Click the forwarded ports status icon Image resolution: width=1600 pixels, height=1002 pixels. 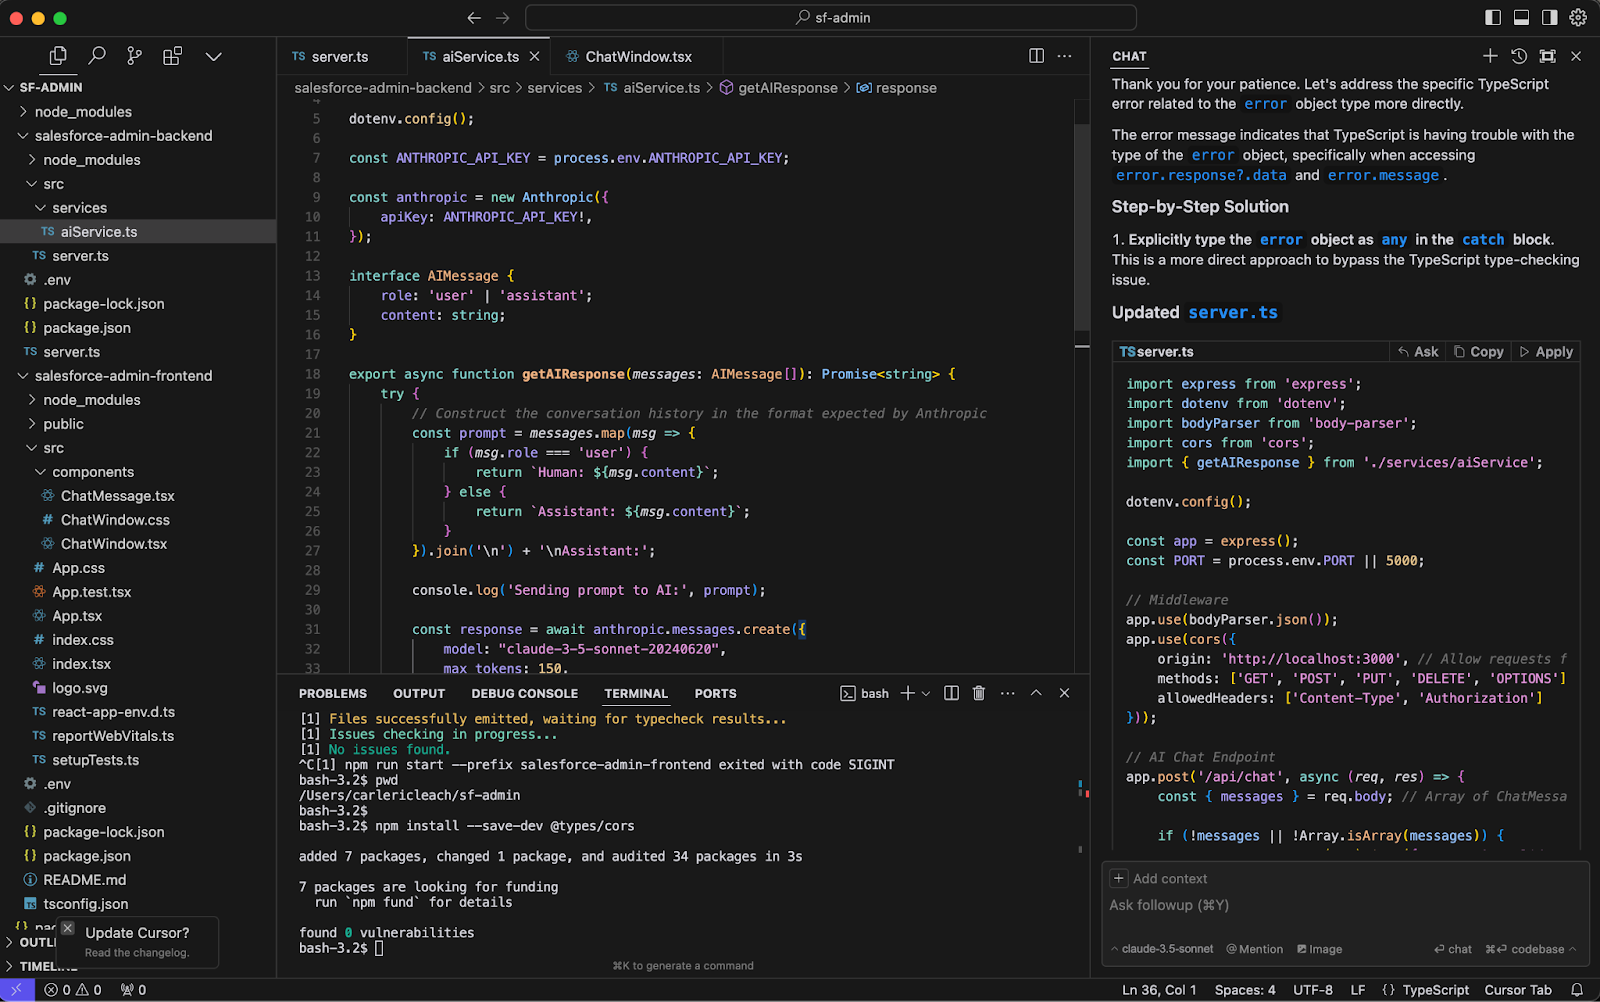(133, 990)
